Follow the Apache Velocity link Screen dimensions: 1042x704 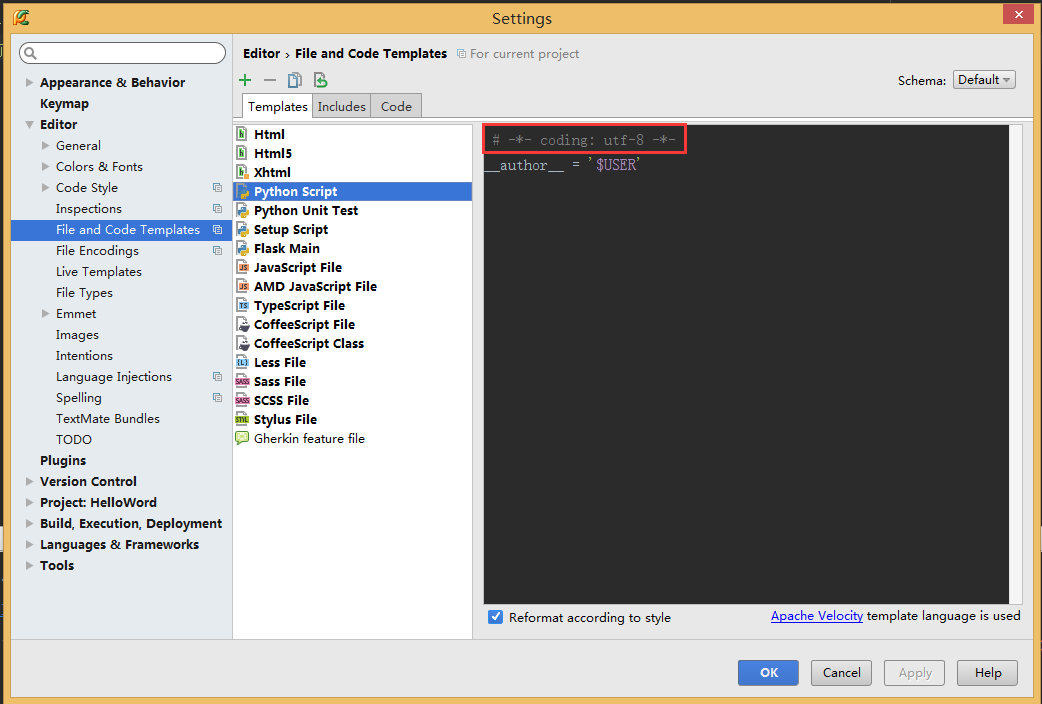point(817,616)
